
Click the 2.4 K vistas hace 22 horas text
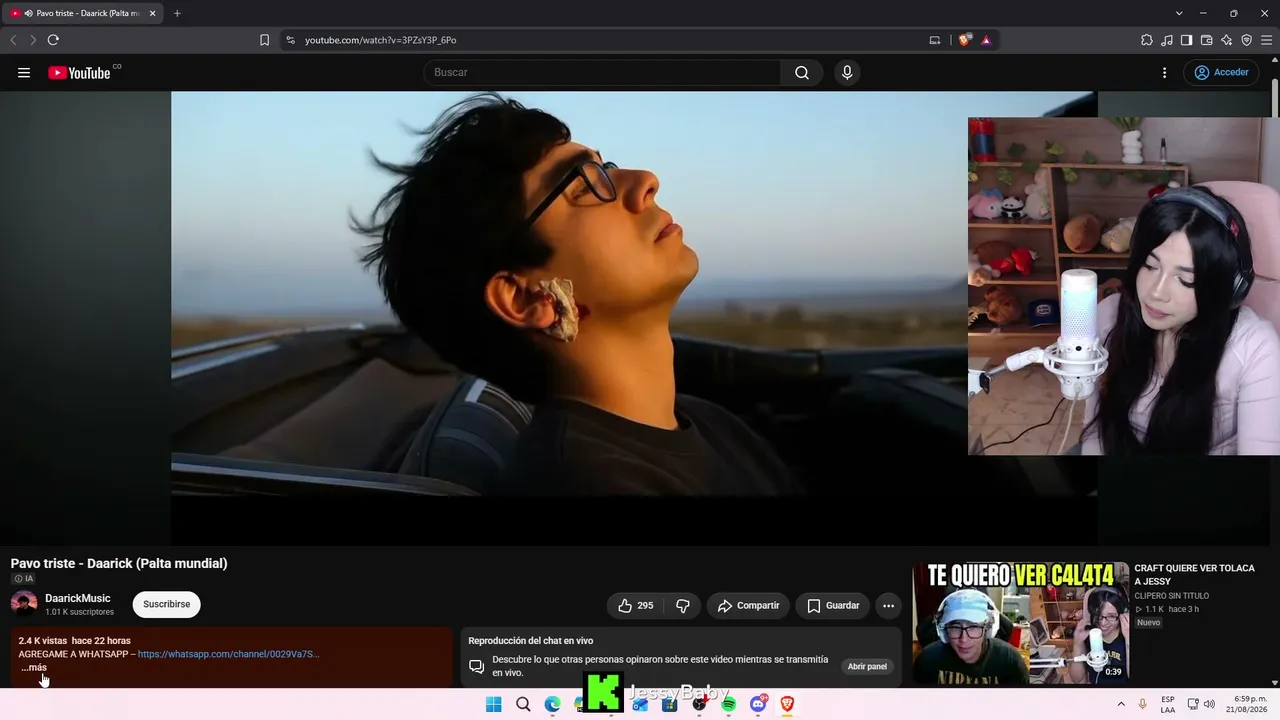(74, 641)
